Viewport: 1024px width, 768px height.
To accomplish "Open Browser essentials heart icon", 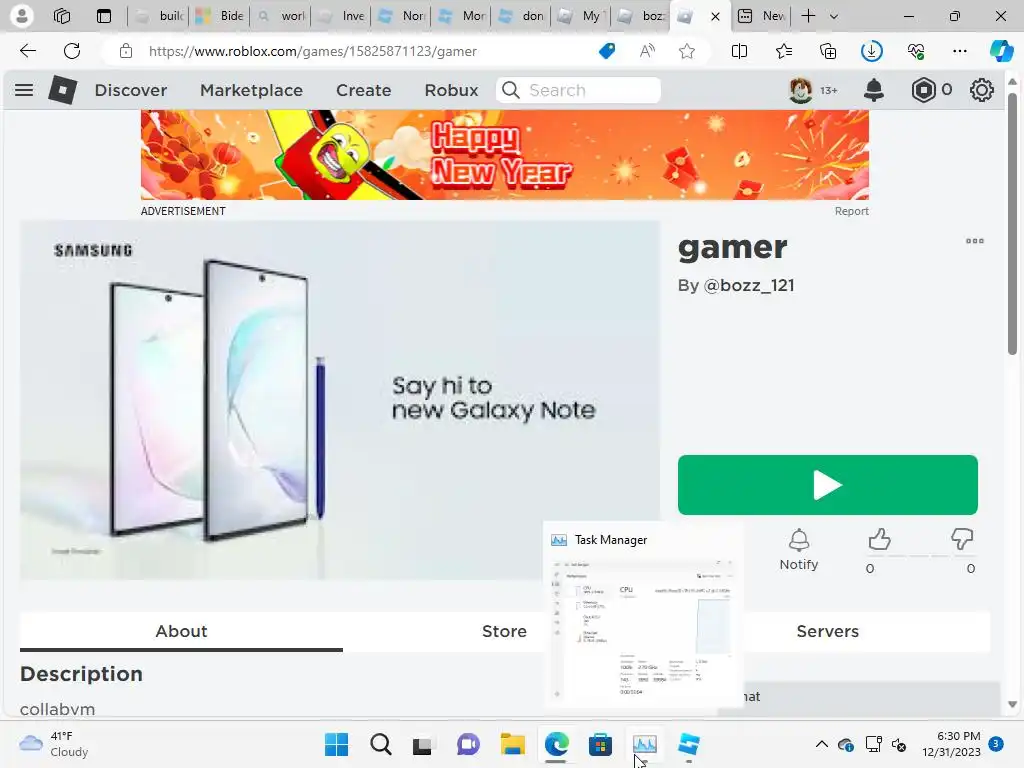I will [916, 51].
